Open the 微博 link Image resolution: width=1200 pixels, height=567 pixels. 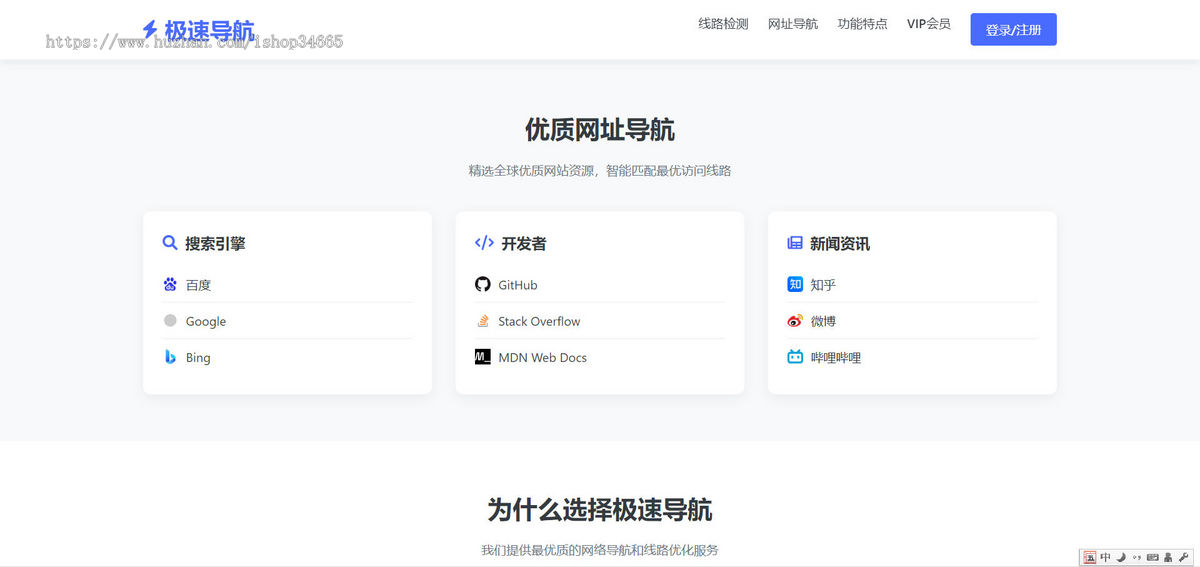(x=823, y=321)
